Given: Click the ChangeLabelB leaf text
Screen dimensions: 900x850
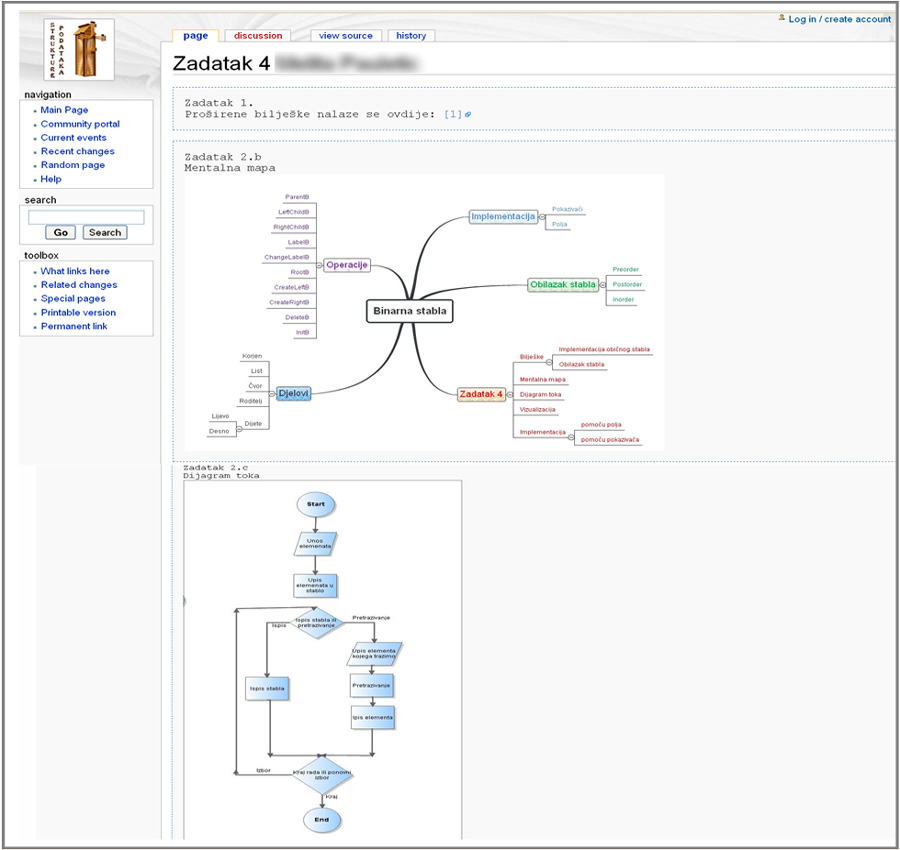Looking at the screenshot, I should [286, 257].
